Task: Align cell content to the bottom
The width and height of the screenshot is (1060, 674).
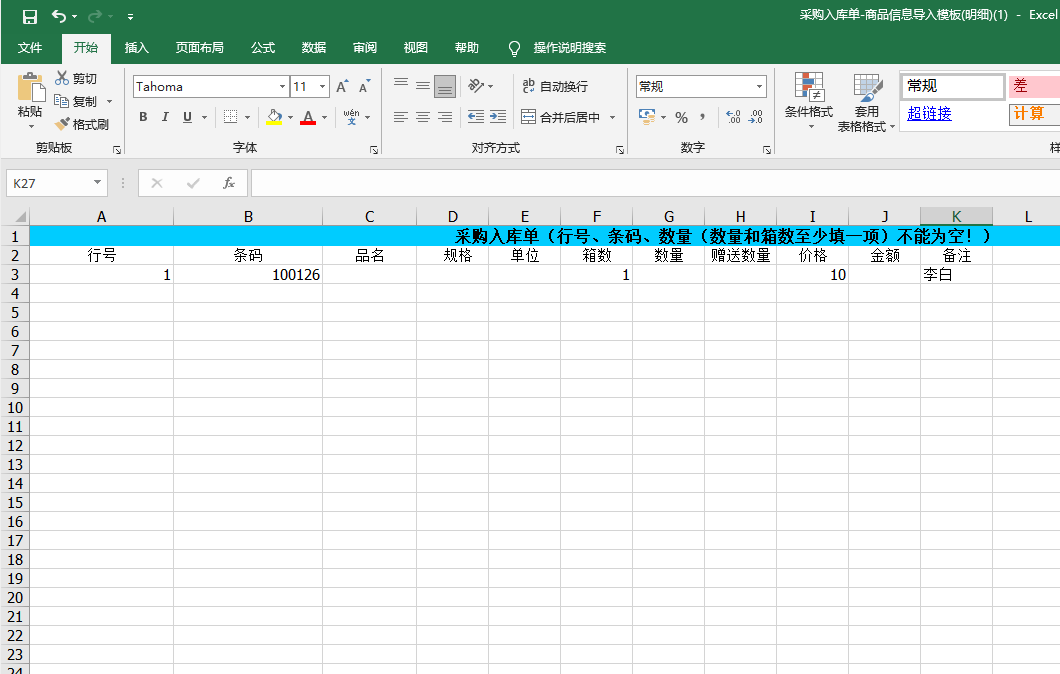Action: pos(445,86)
